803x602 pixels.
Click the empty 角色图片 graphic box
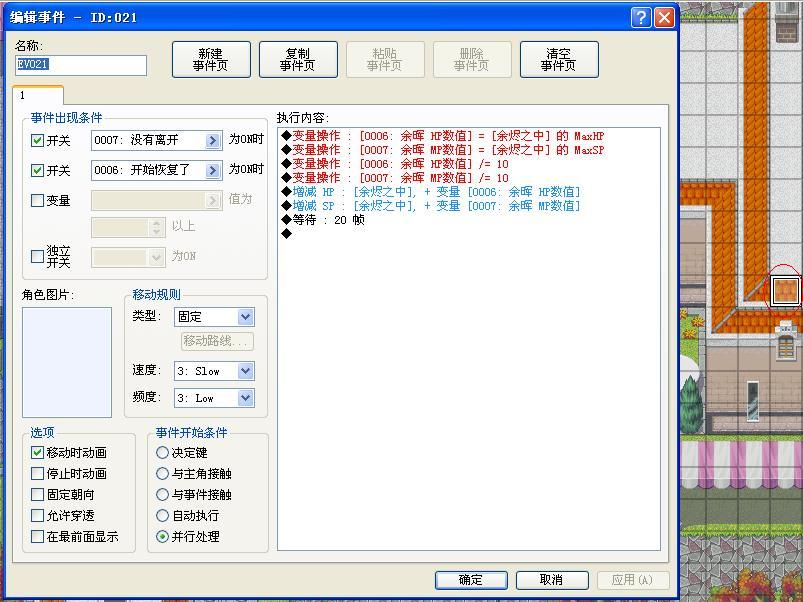[x=67, y=362]
